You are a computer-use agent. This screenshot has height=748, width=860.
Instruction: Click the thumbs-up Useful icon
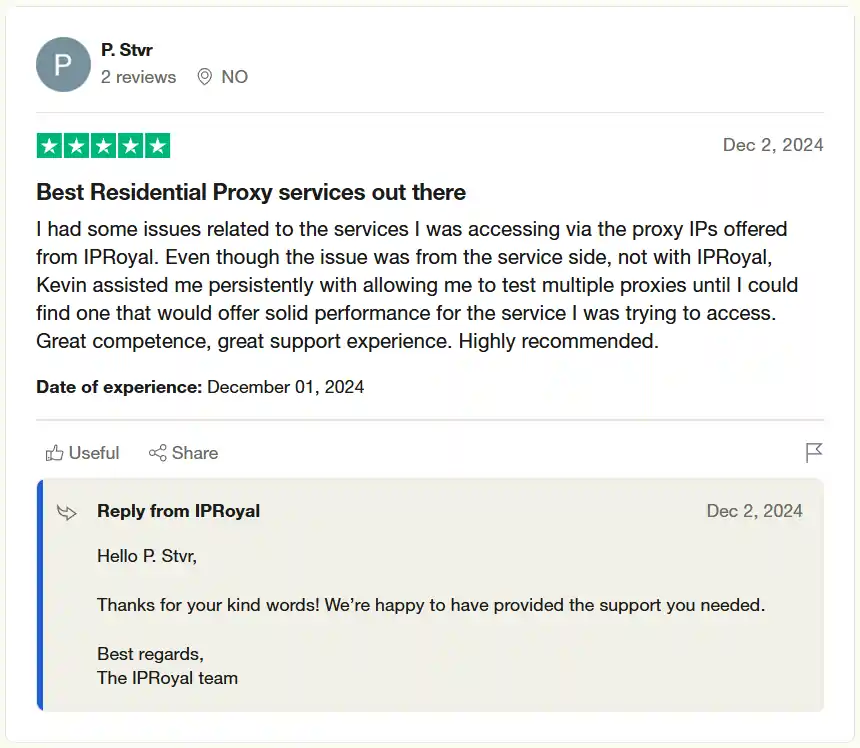[56, 452]
